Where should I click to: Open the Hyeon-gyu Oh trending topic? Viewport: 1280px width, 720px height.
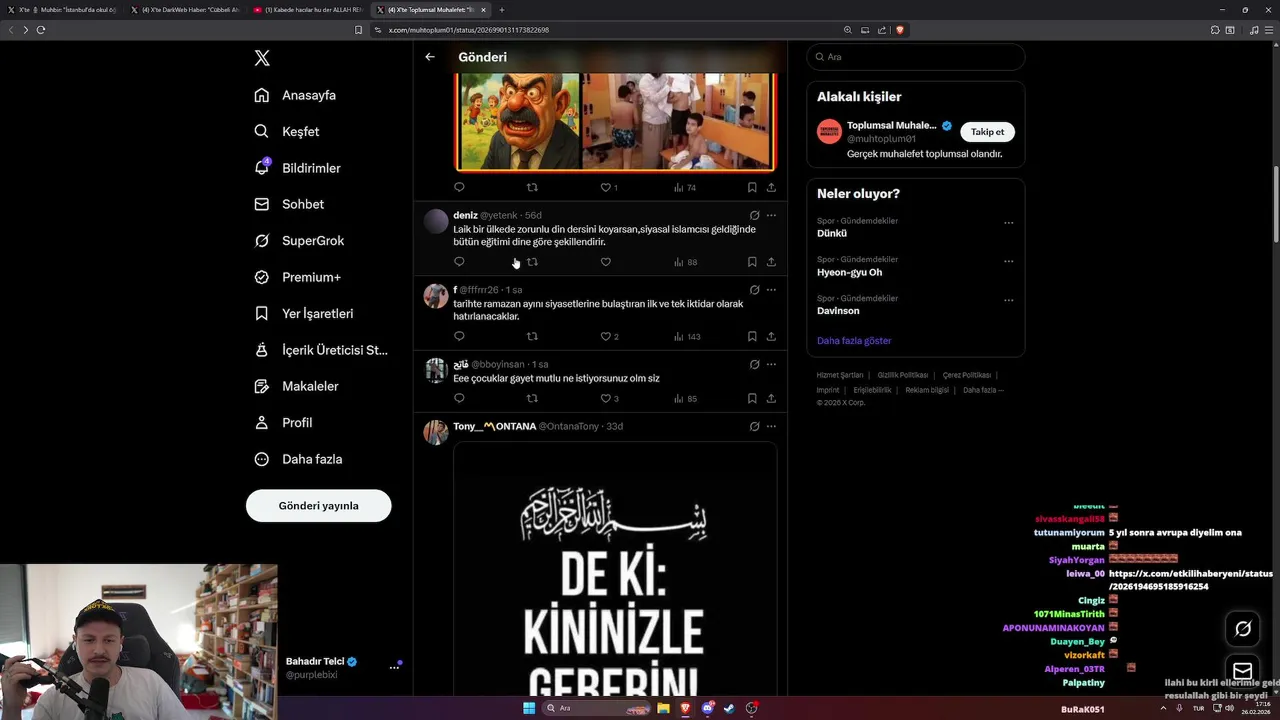[849, 272]
